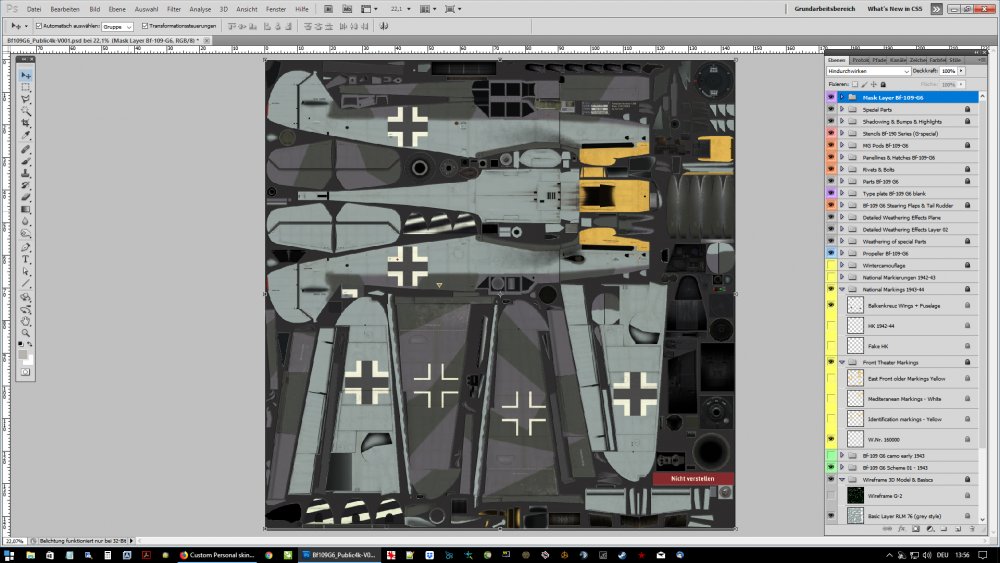
Task: Choose the Type tool
Action: 26,260
